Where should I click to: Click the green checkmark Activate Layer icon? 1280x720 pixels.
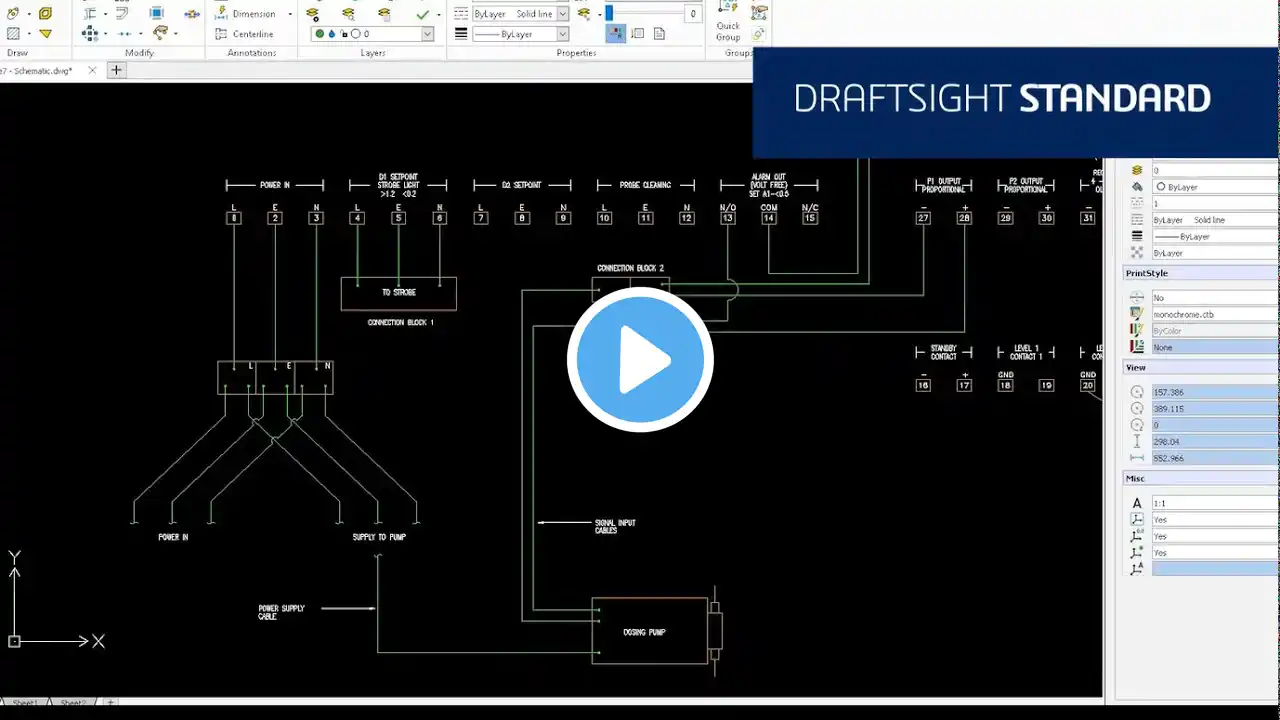coord(423,14)
